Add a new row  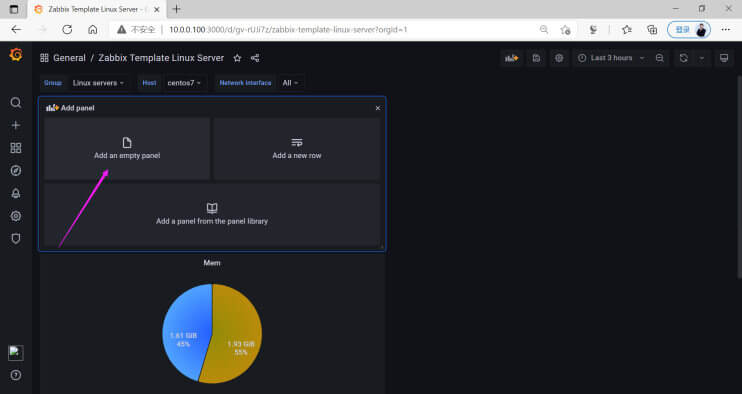pos(297,149)
